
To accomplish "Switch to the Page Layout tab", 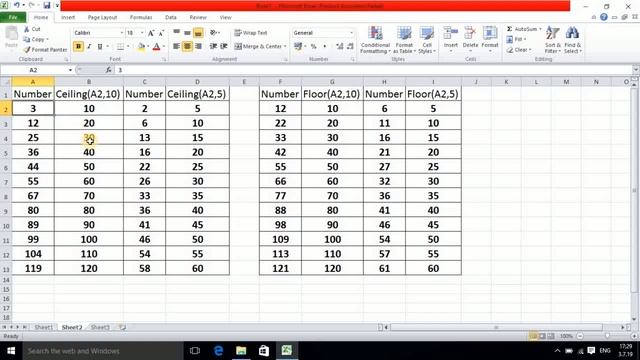I will pos(102,18).
